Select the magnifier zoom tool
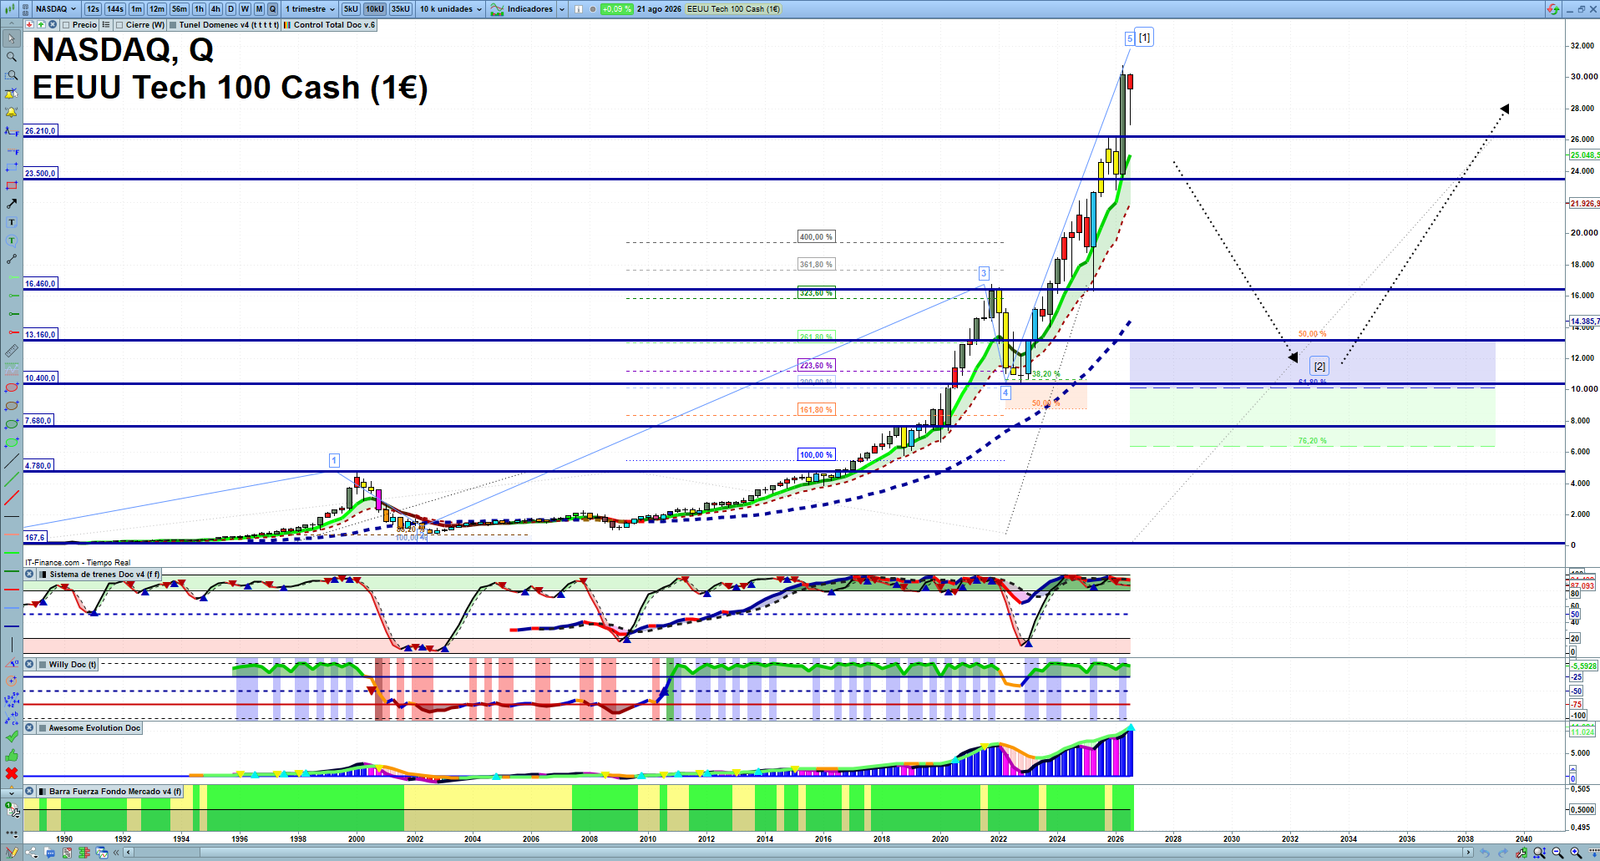 [11, 57]
